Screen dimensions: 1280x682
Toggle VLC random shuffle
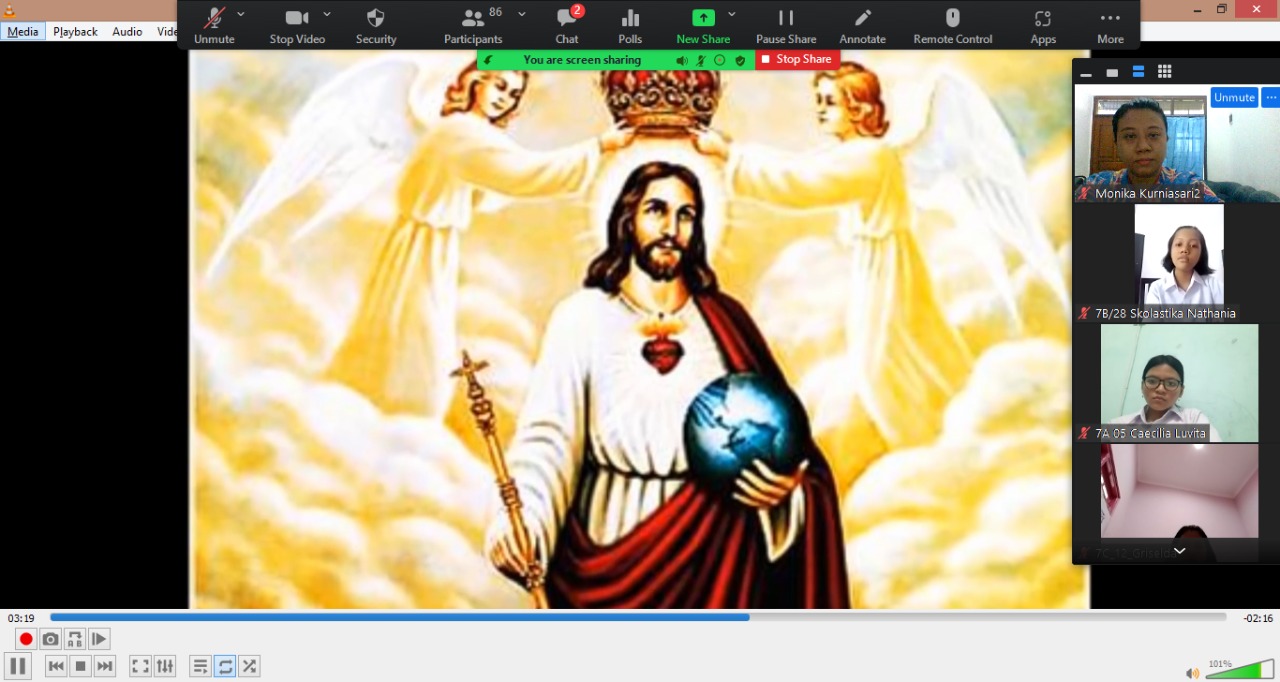coord(249,666)
